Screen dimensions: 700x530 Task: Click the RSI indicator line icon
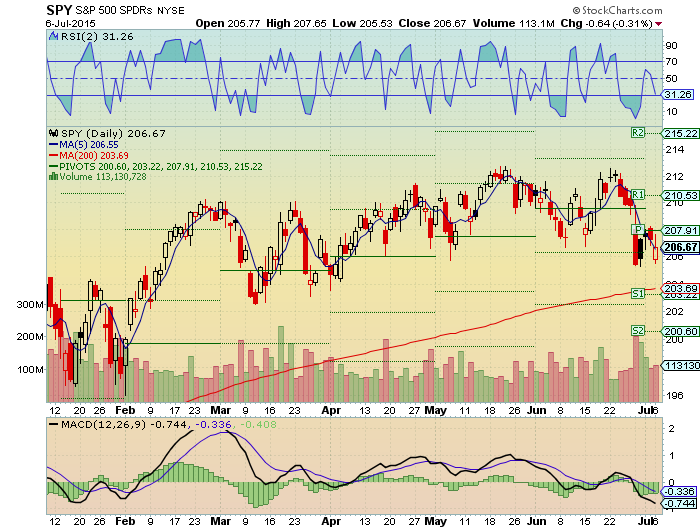54,37
